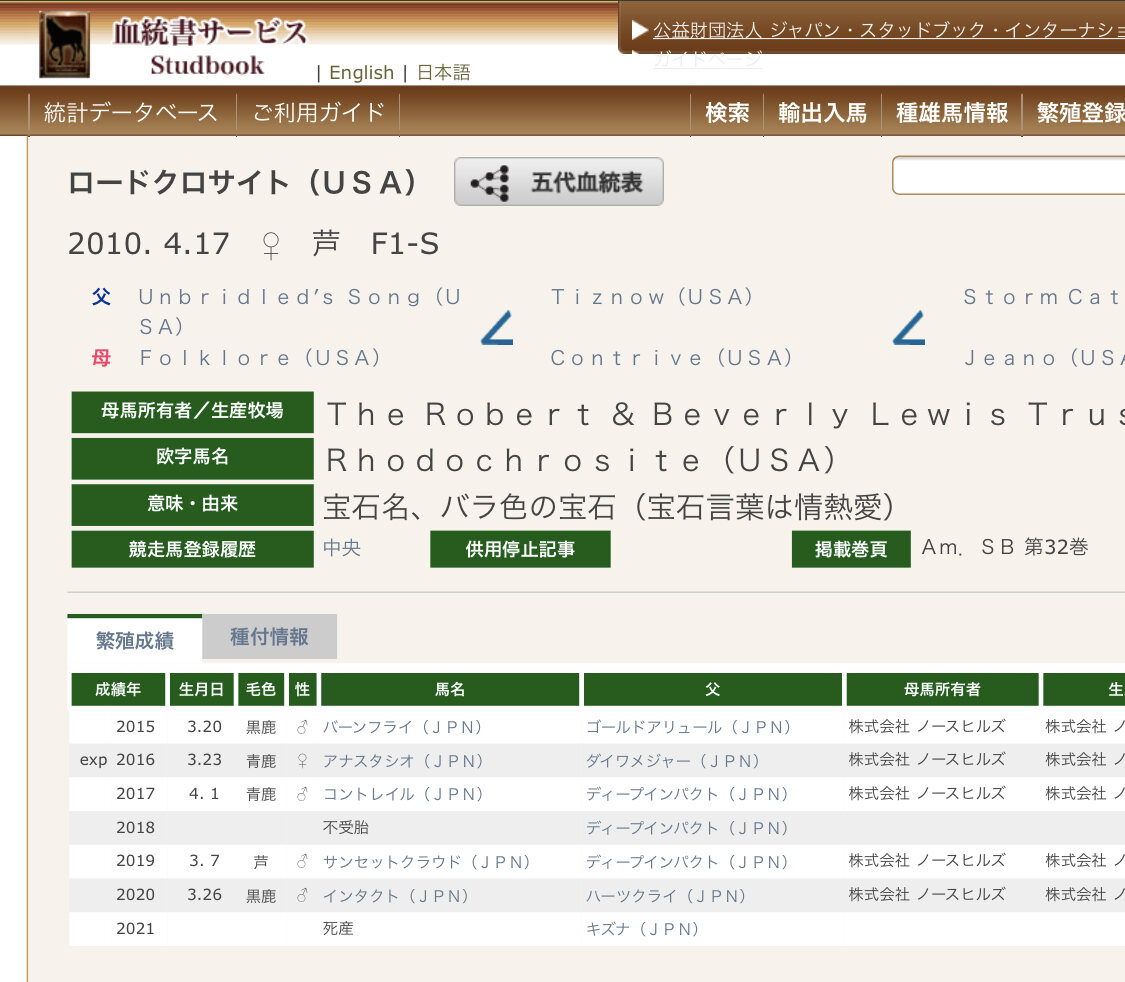1125x982 pixels.
Task: Click the blue angle icon beside Tiznow
Action: (908, 328)
